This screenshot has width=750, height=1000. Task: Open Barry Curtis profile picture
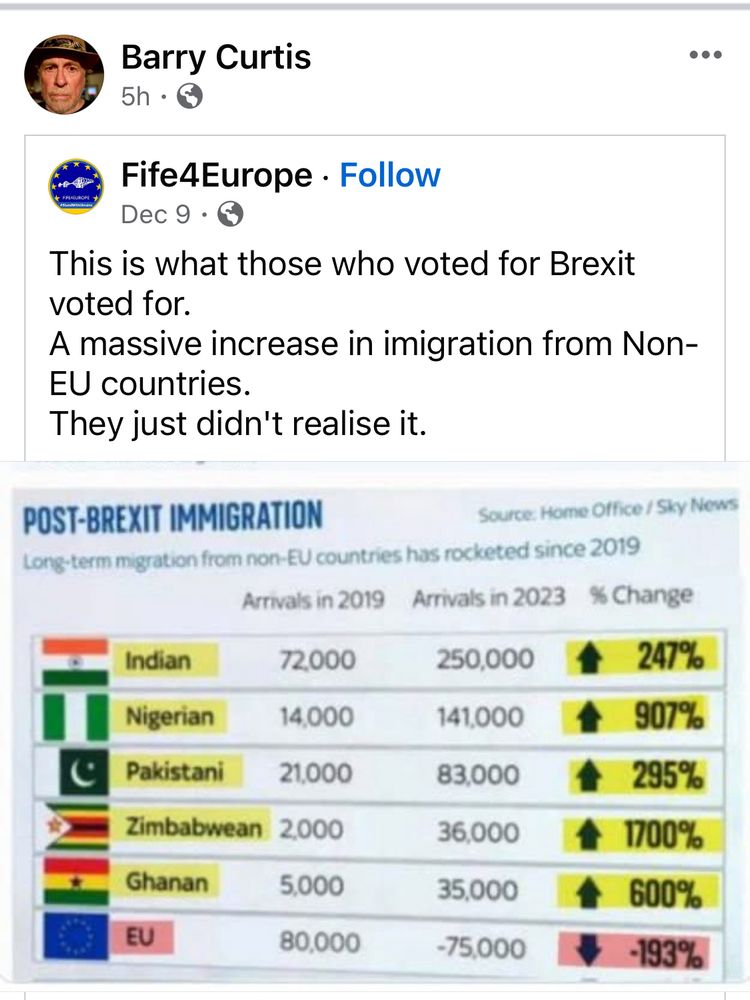tap(64, 75)
